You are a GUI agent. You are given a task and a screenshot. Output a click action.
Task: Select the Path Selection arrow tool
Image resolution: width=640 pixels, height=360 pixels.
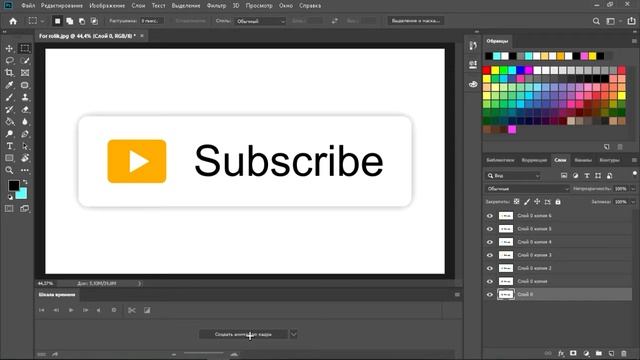tap(25, 146)
